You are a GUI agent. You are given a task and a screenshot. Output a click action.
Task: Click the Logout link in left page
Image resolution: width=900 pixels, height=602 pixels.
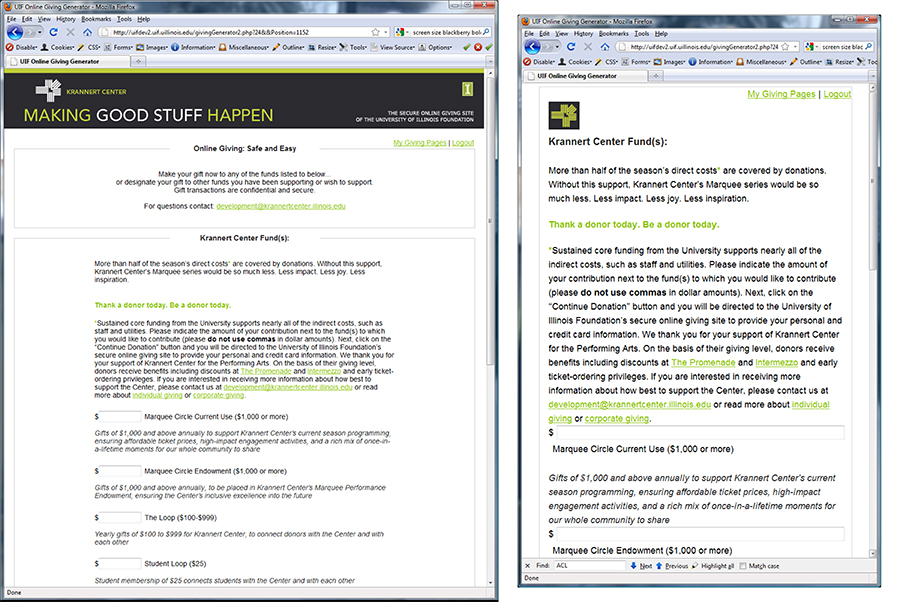pyautogui.click(x=463, y=143)
